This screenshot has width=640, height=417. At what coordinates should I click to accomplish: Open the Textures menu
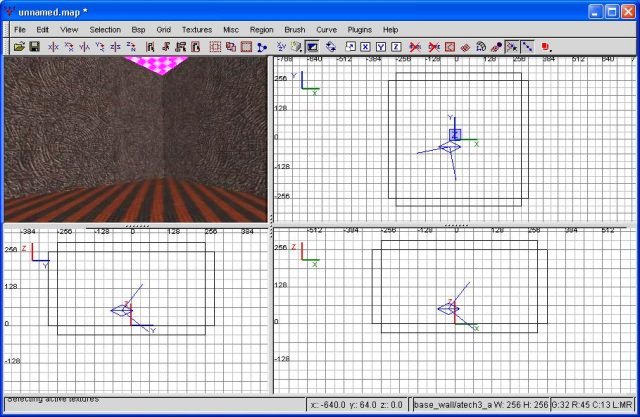click(197, 30)
